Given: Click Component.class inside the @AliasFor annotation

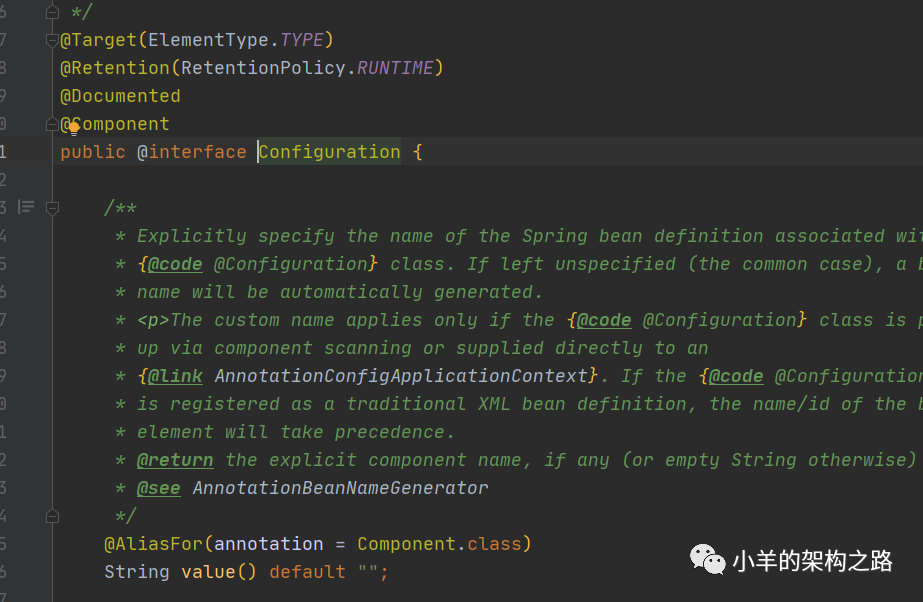Looking at the screenshot, I should 439,544.
